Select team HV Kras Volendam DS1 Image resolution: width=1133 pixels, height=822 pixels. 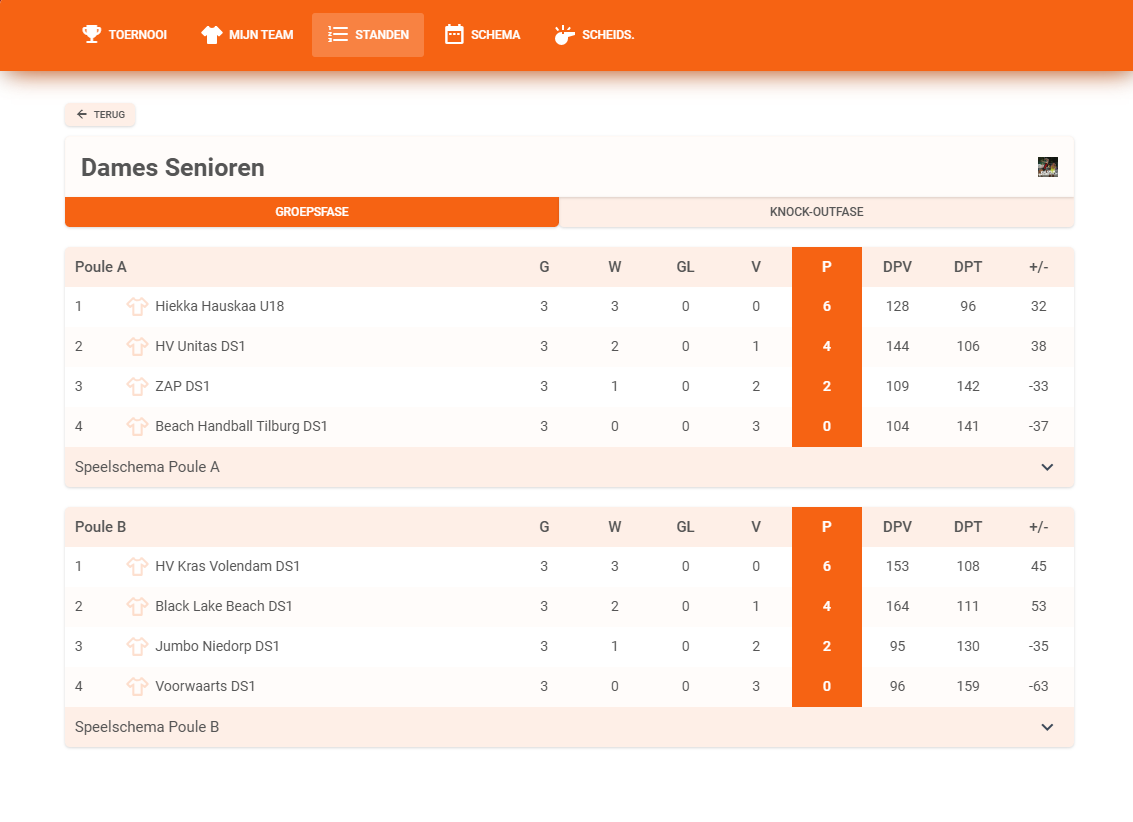tap(228, 566)
